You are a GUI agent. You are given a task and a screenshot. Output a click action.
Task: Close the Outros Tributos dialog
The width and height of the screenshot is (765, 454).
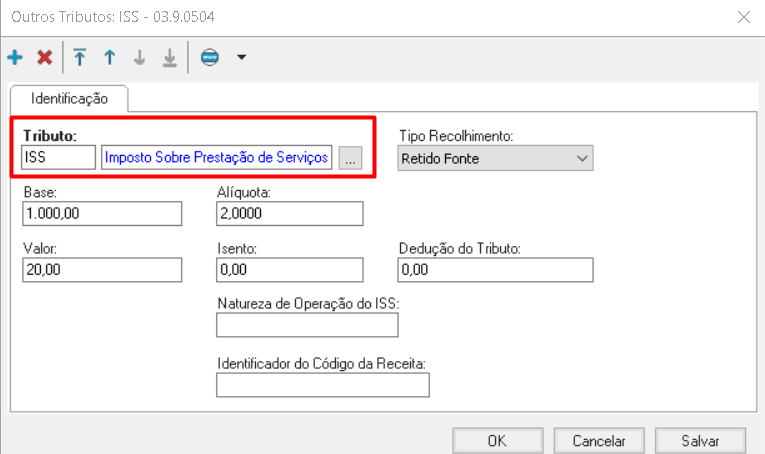coord(744,18)
